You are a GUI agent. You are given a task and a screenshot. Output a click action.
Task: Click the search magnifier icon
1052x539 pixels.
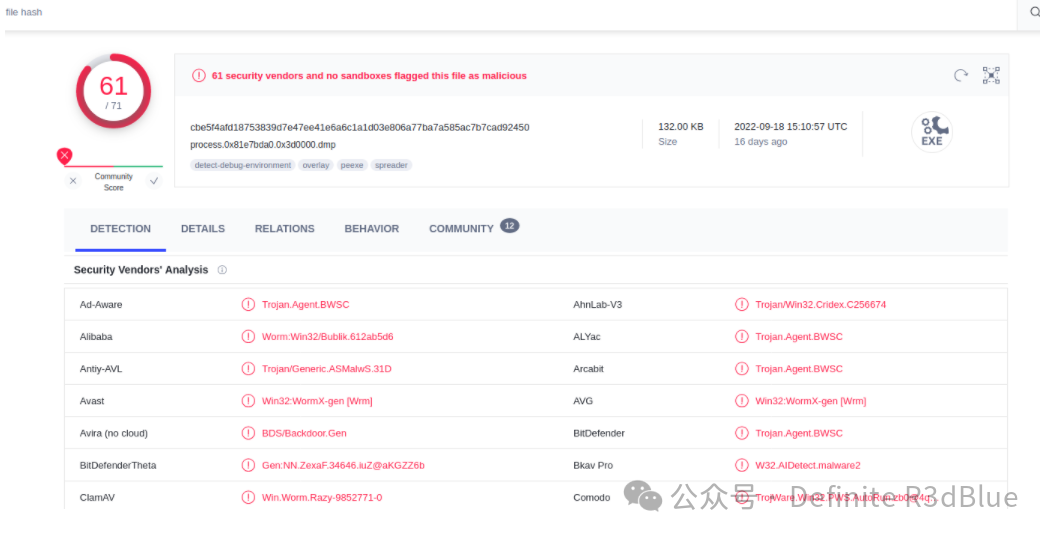click(1035, 12)
